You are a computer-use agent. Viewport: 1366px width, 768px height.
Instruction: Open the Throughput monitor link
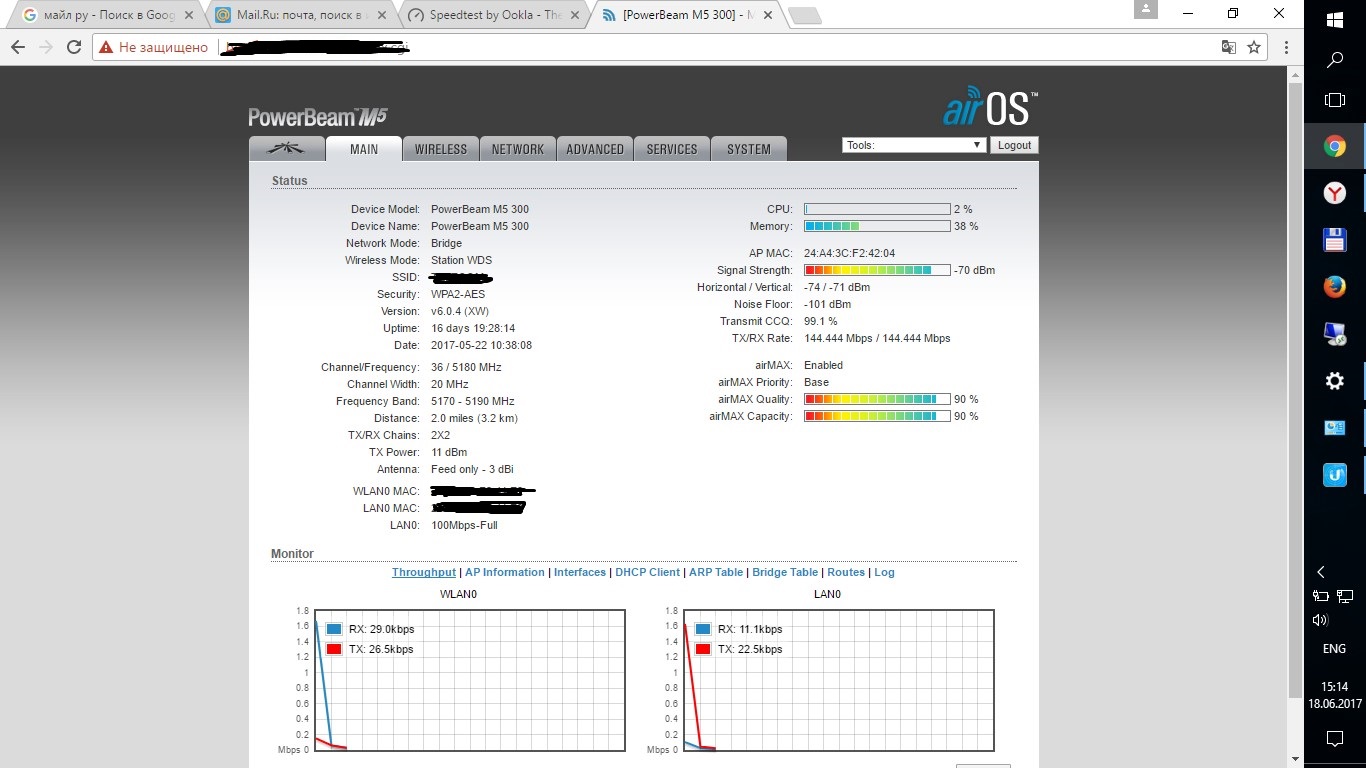pos(424,573)
